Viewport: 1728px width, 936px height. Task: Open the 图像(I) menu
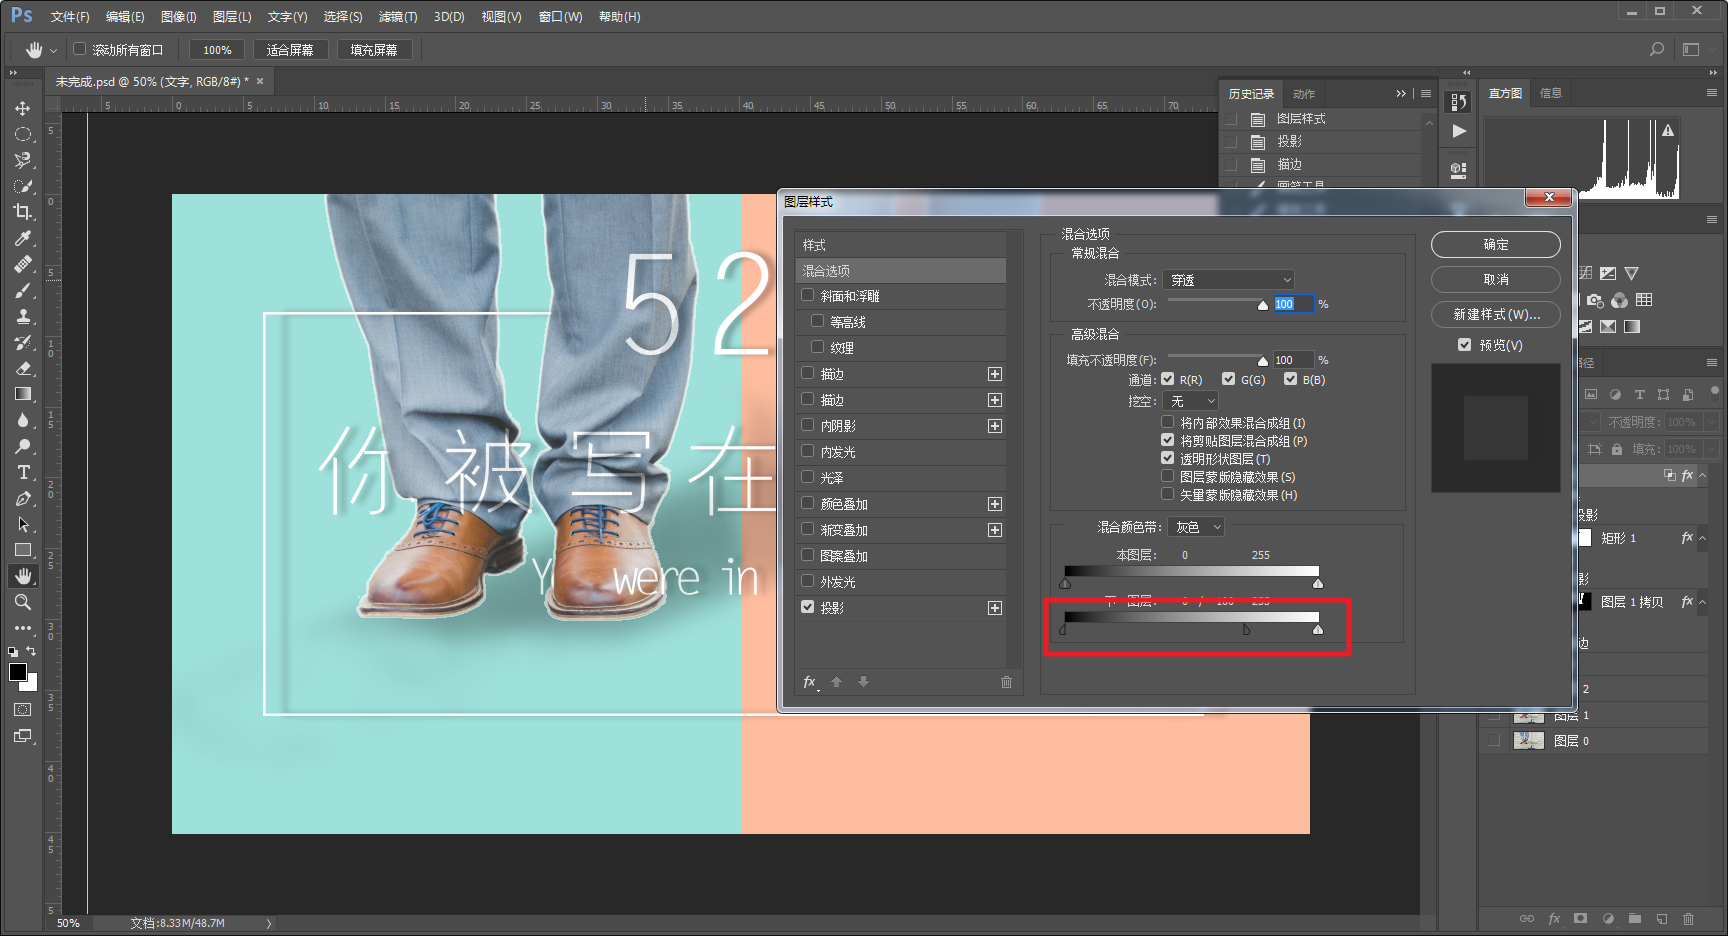(179, 17)
